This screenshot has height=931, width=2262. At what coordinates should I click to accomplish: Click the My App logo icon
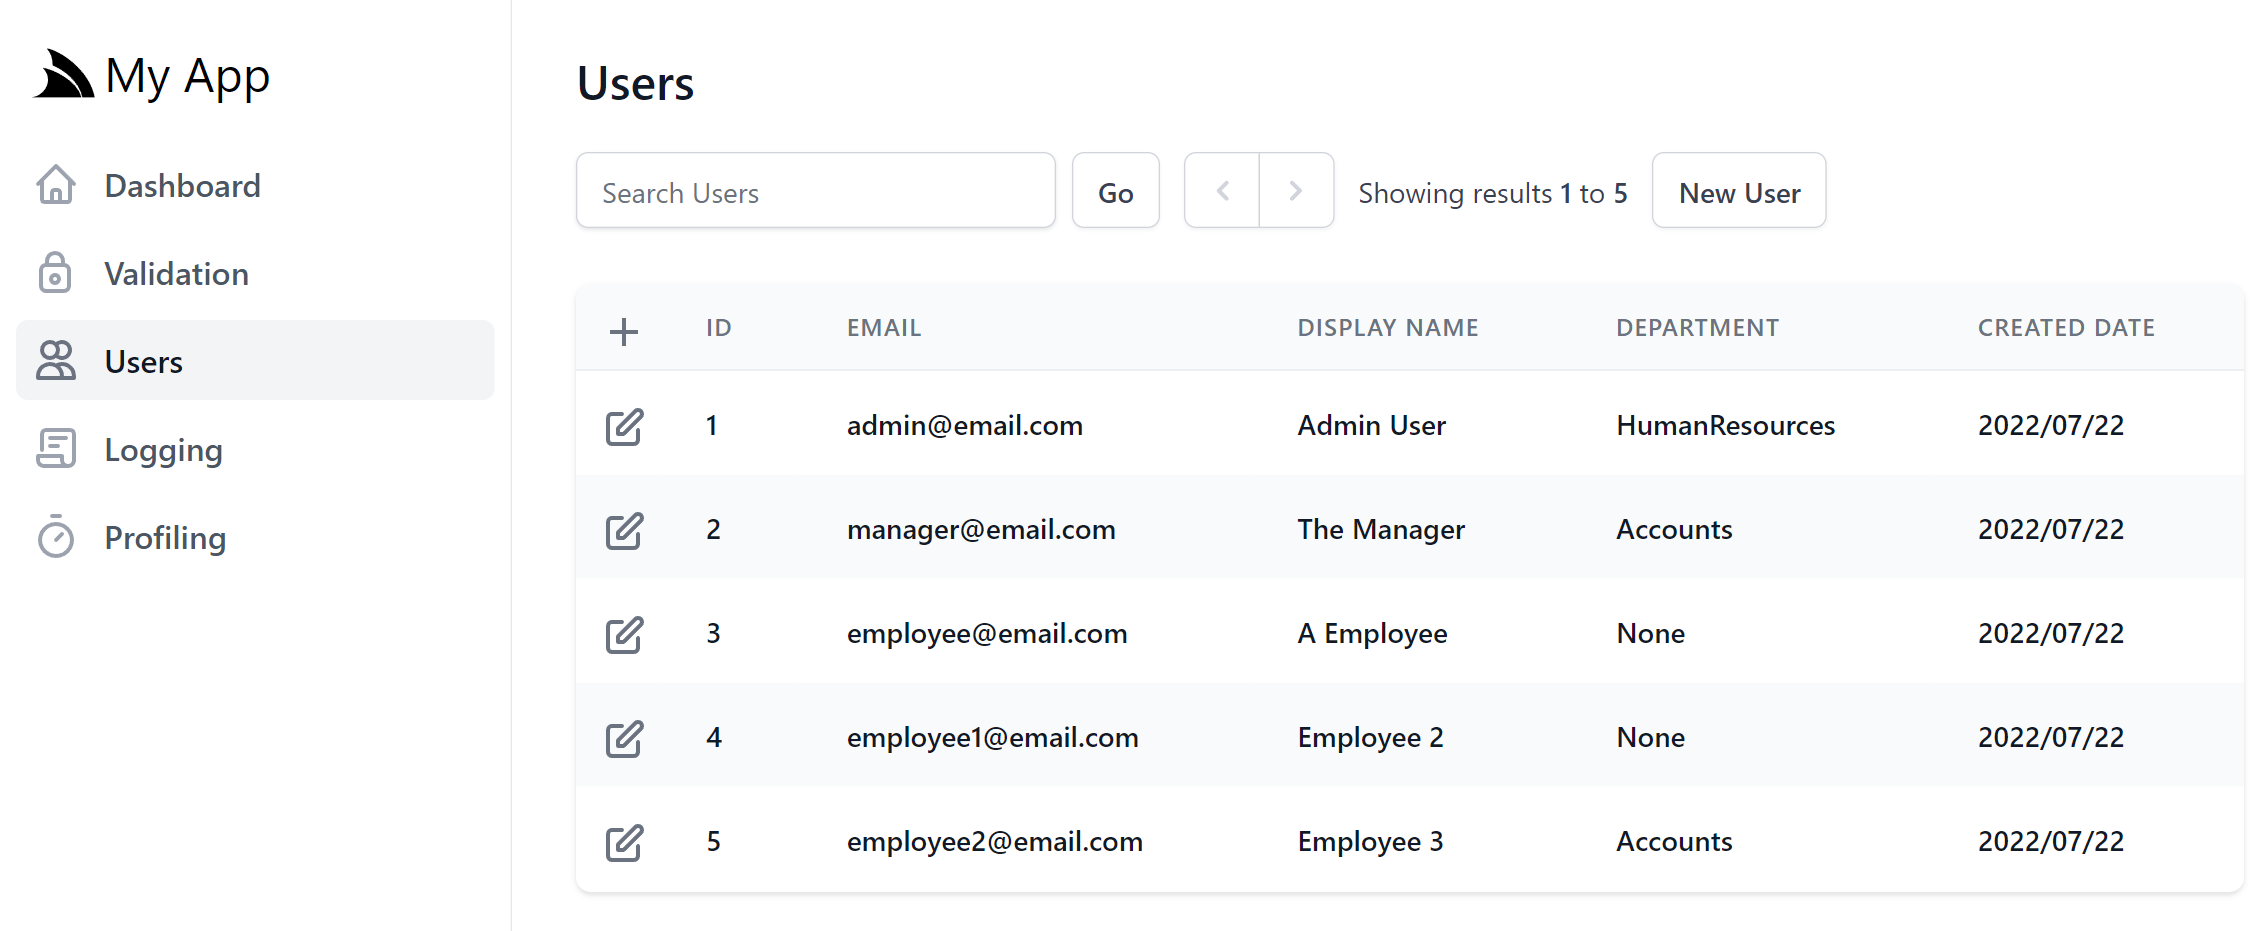pos(63,75)
